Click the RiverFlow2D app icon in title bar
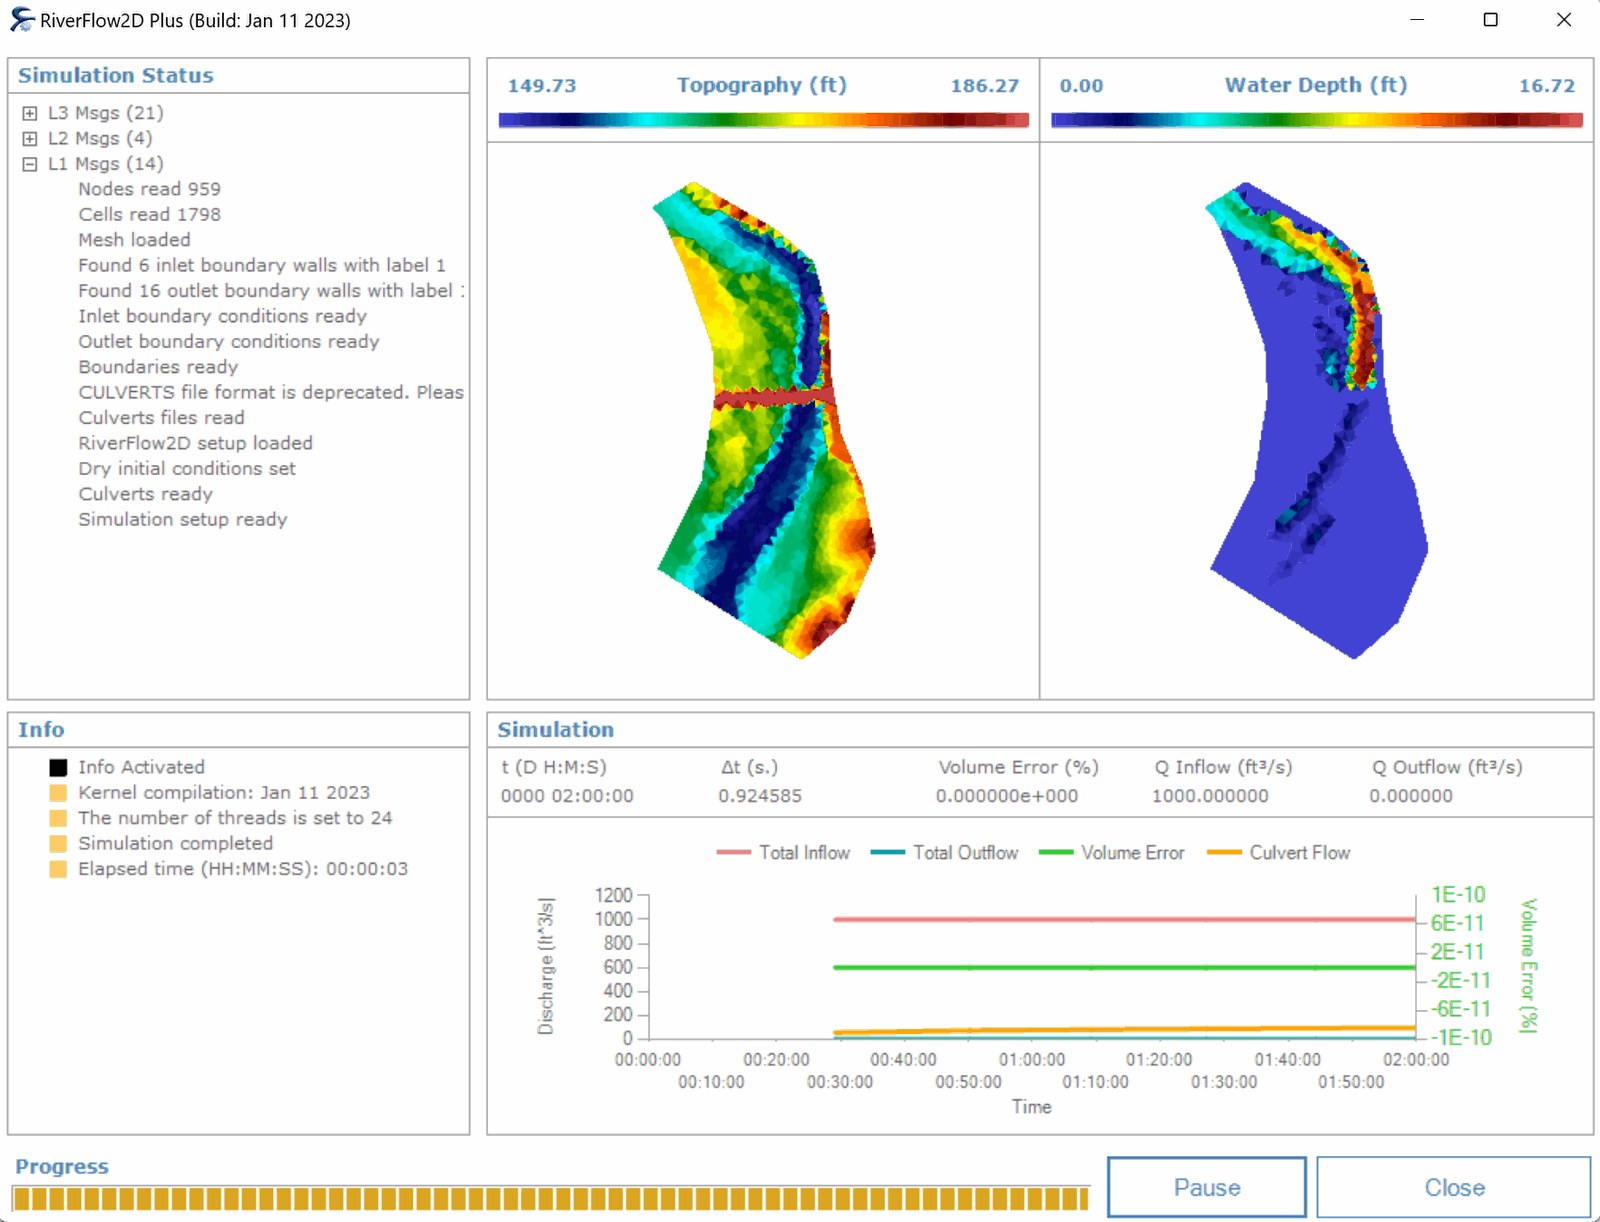The image size is (1600, 1222). (21, 20)
